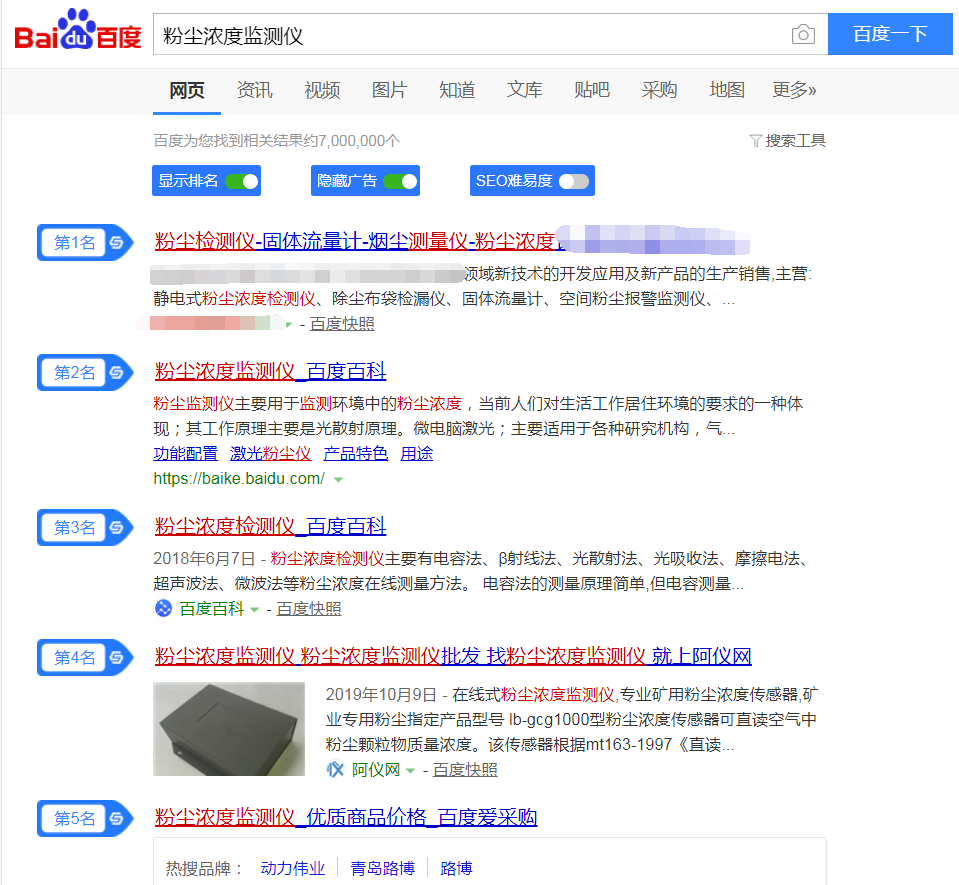Select hot brand 路博
959x885 pixels.
pyautogui.click(x=456, y=869)
